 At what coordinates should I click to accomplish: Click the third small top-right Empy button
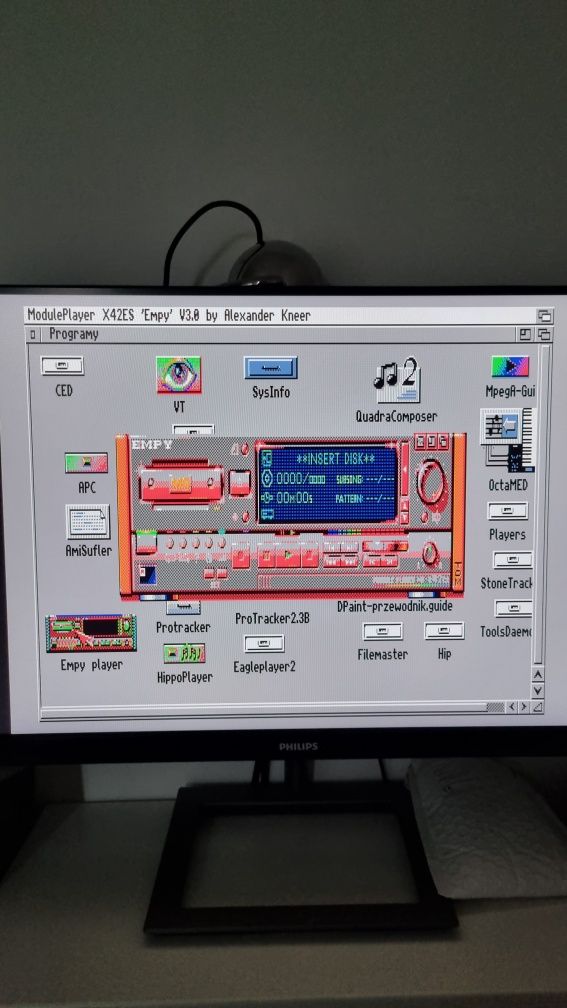pyautogui.click(x=442, y=441)
